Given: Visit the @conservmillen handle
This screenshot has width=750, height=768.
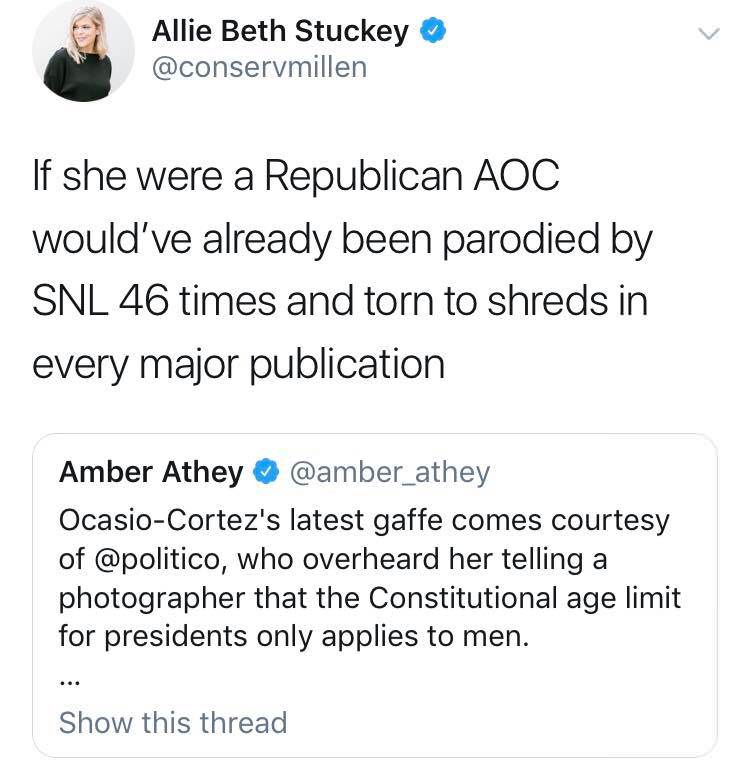Looking at the screenshot, I should pyautogui.click(x=259, y=67).
